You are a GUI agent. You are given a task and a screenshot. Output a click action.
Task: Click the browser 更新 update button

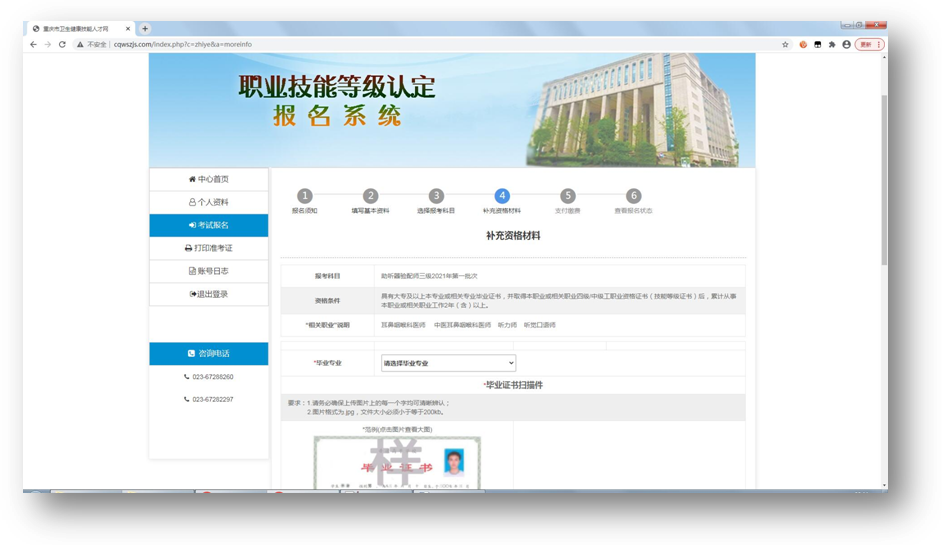(868, 45)
